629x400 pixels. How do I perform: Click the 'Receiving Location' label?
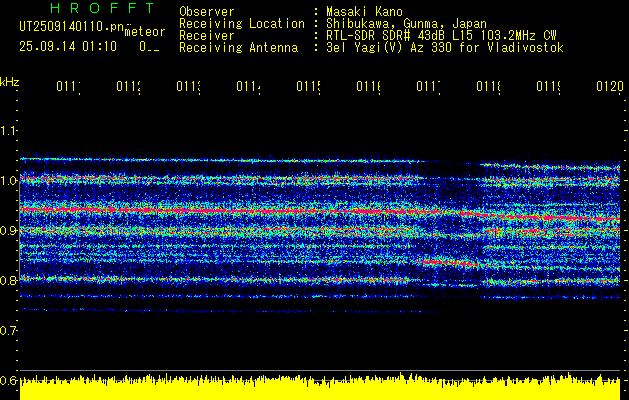click(242, 24)
